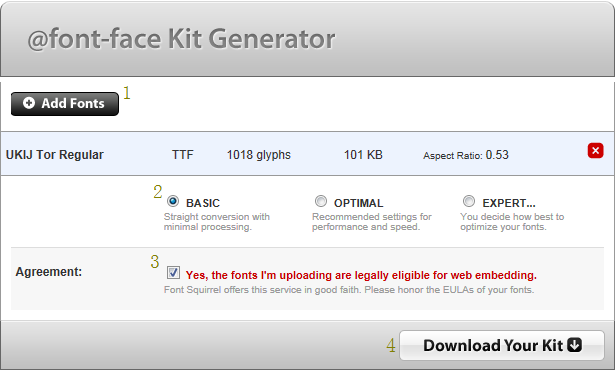Click the 1018 glyphs count
The height and width of the screenshot is (370, 616).
coord(258,155)
